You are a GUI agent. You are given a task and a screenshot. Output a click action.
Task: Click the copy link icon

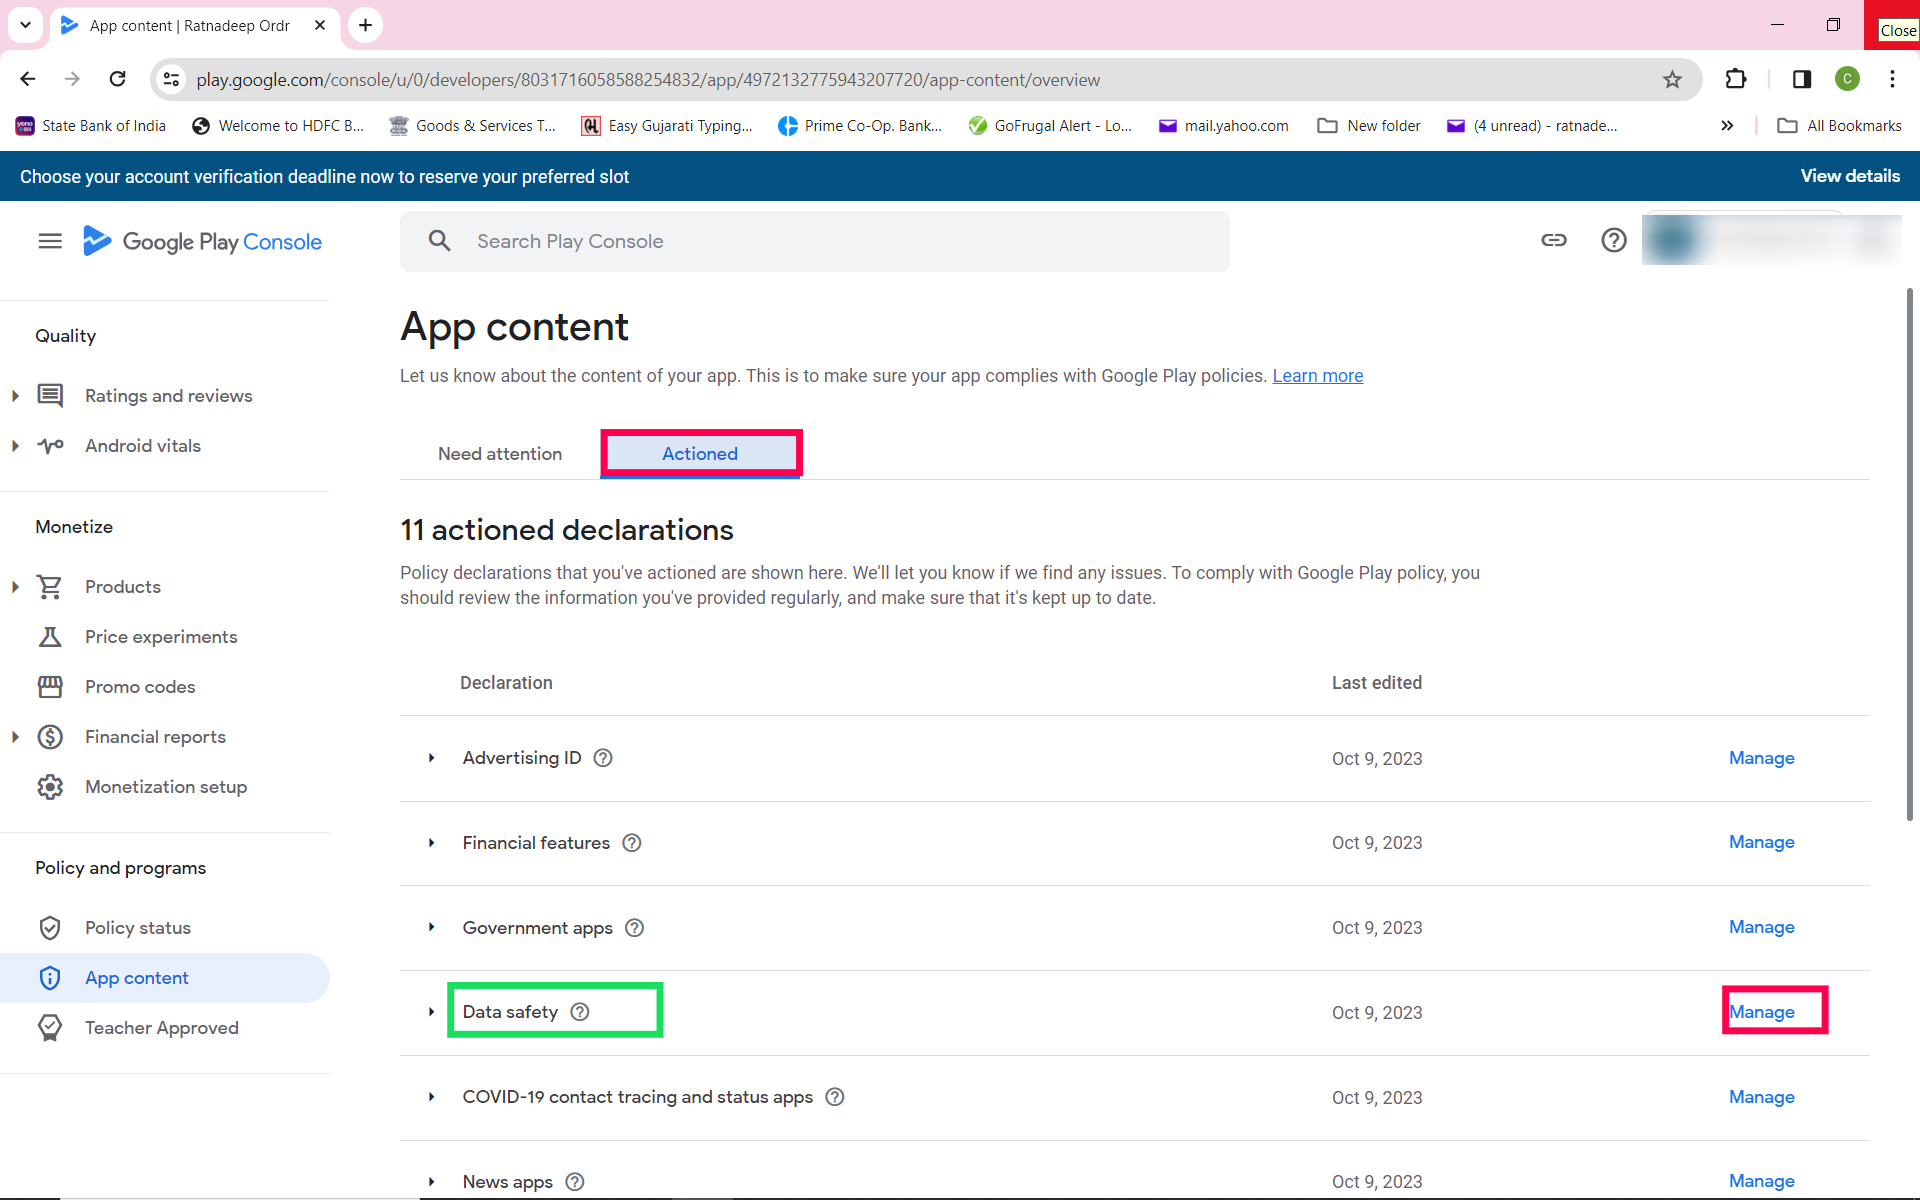1553,240
